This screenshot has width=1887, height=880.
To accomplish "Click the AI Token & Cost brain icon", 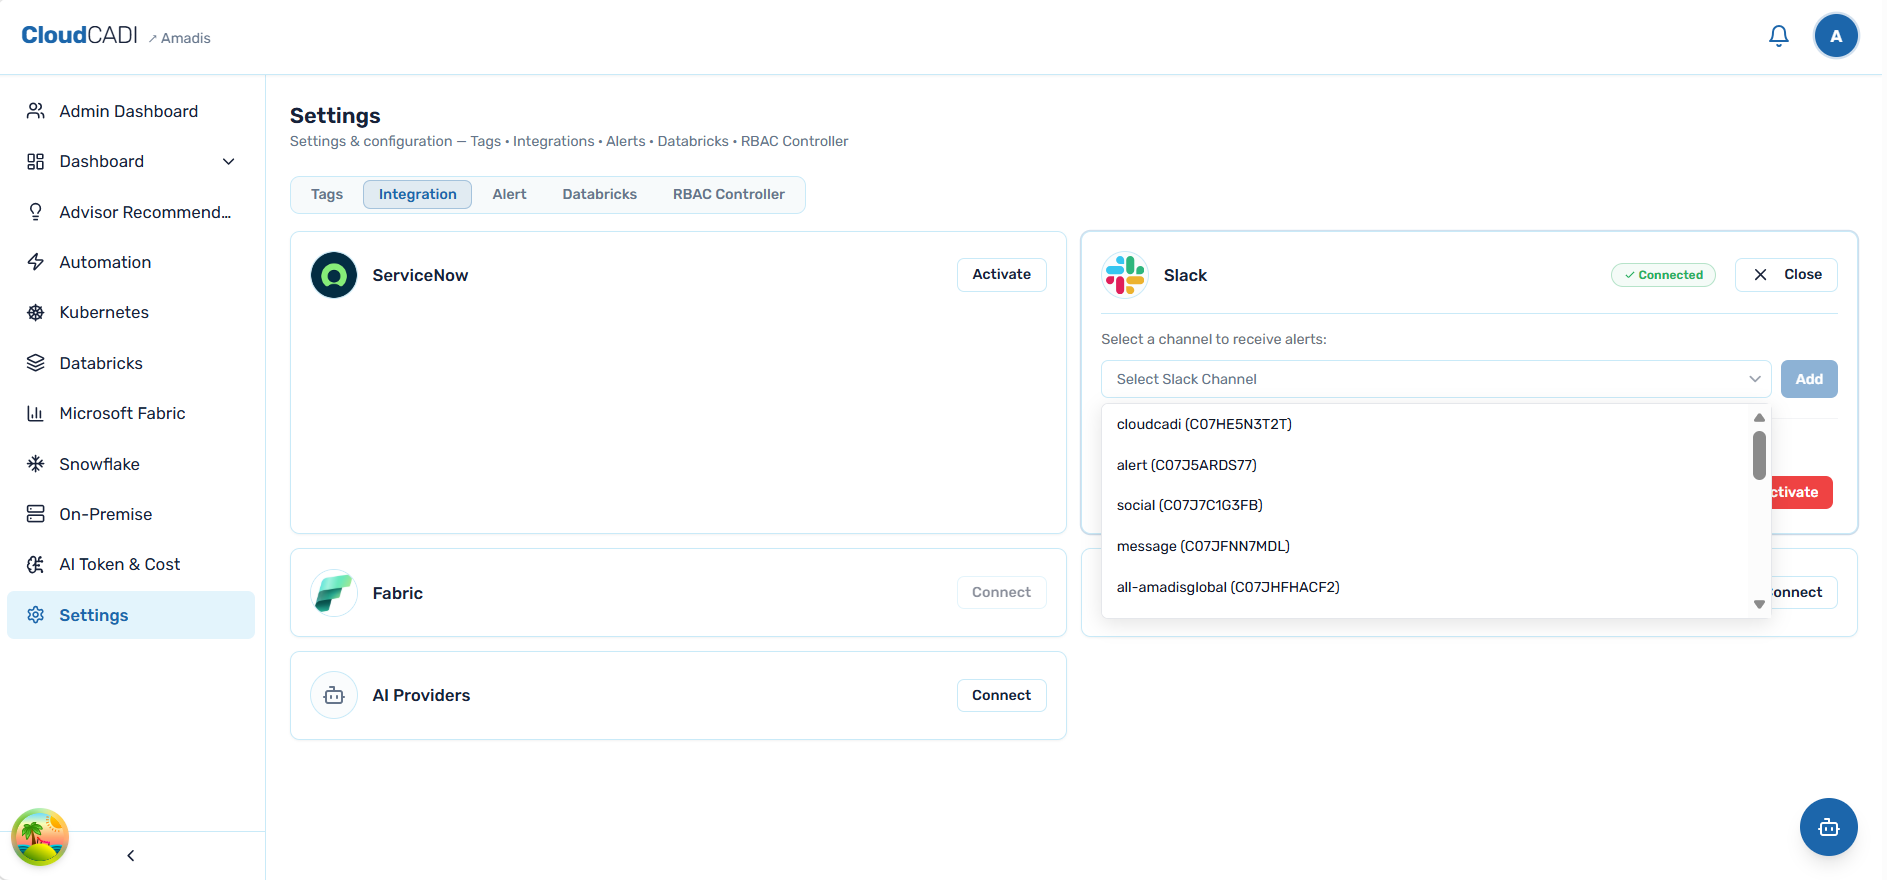I will click(36, 564).
